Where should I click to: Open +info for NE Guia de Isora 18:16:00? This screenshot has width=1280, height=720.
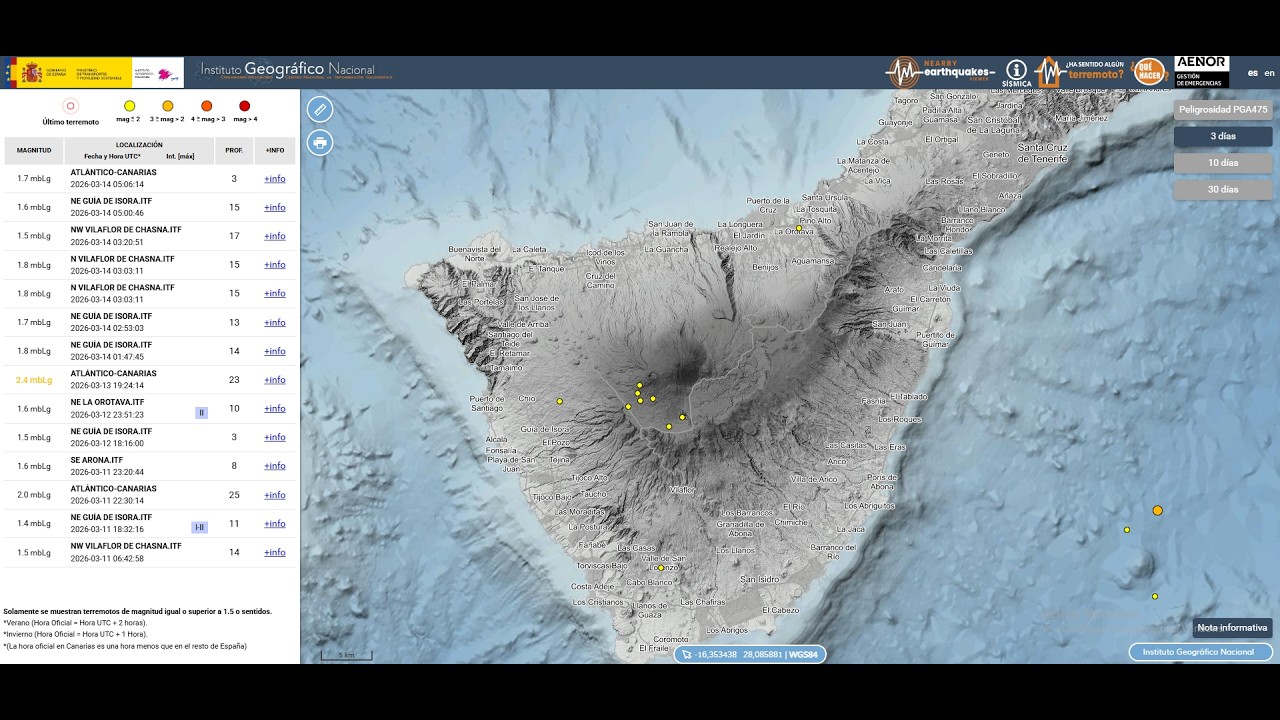point(275,437)
